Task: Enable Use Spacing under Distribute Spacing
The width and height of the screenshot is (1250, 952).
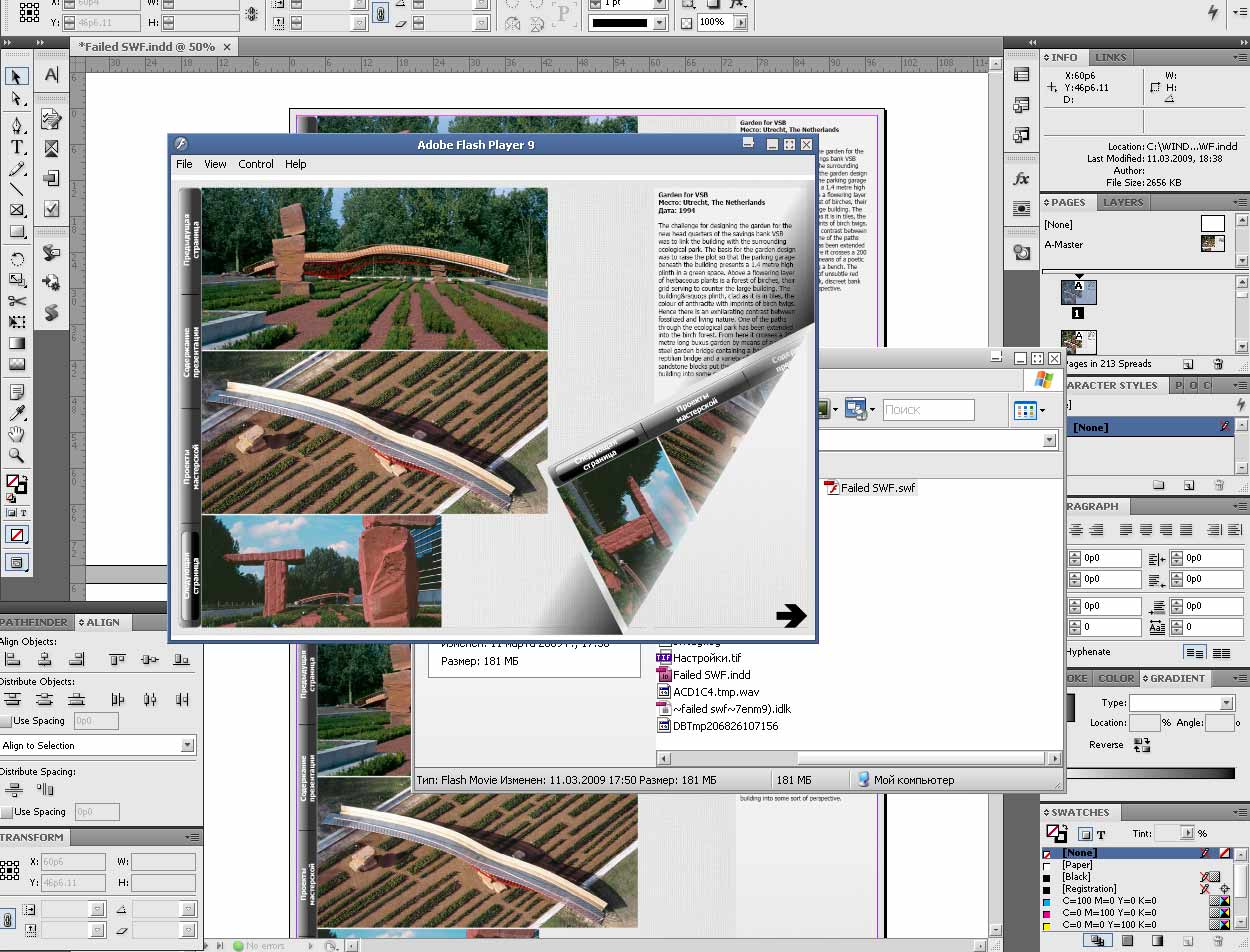Action: click(x=6, y=812)
